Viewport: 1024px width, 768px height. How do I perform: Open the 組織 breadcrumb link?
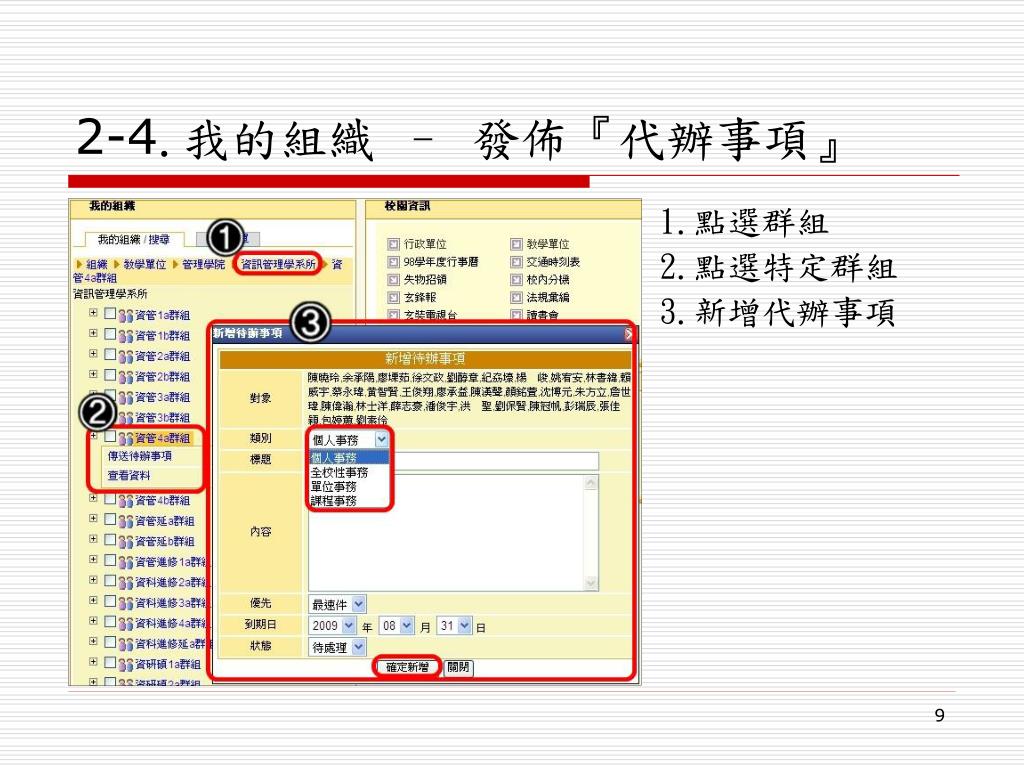96,264
